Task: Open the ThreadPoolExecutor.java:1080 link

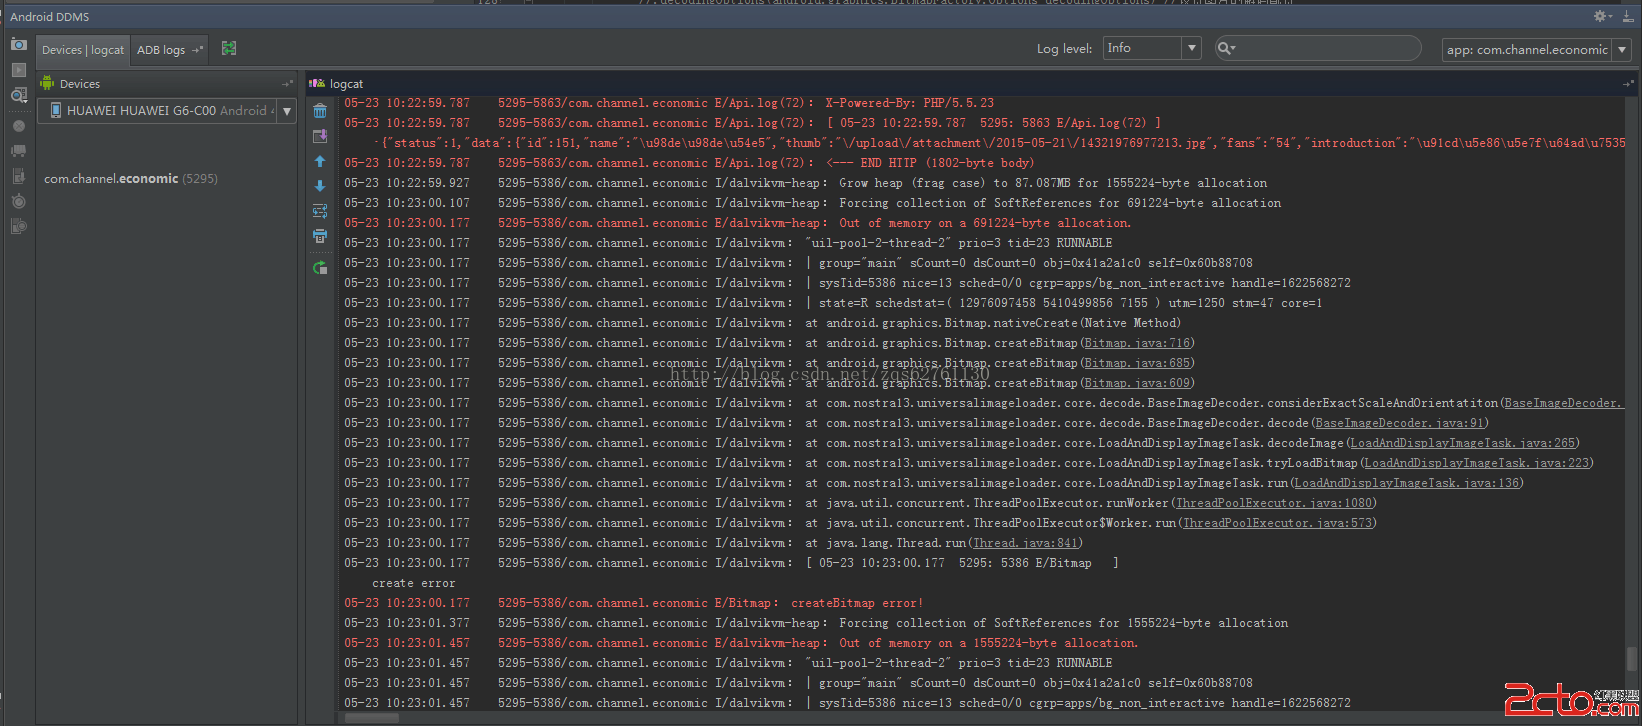Action: (x=1275, y=503)
